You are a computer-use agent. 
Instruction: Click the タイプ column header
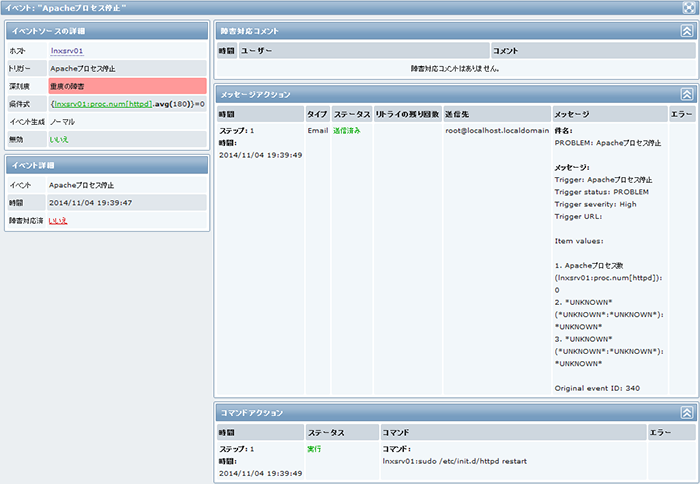pos(317,114)
